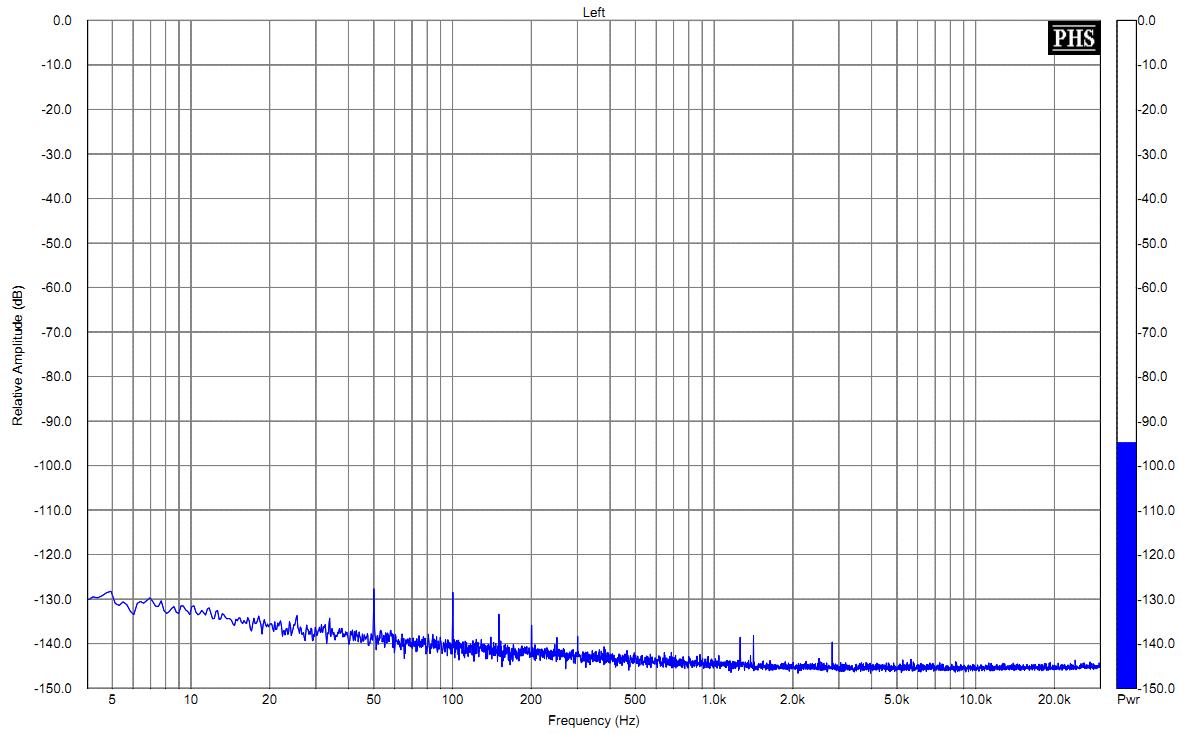
Task: Click '-120.0' on the Pwr meter scale
Action: pos(1156,555)
